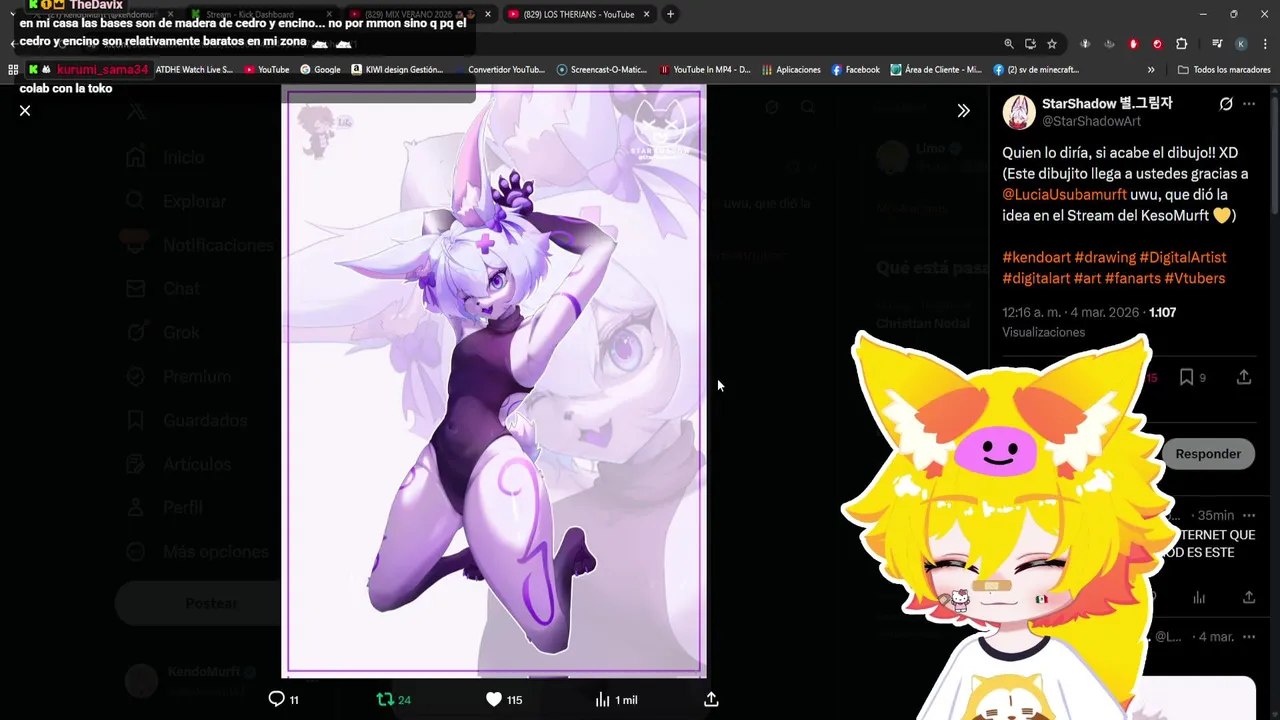1280x720 pixels.
Task: Open the Aplicaciones bookmark
Action: click(791, 70)
